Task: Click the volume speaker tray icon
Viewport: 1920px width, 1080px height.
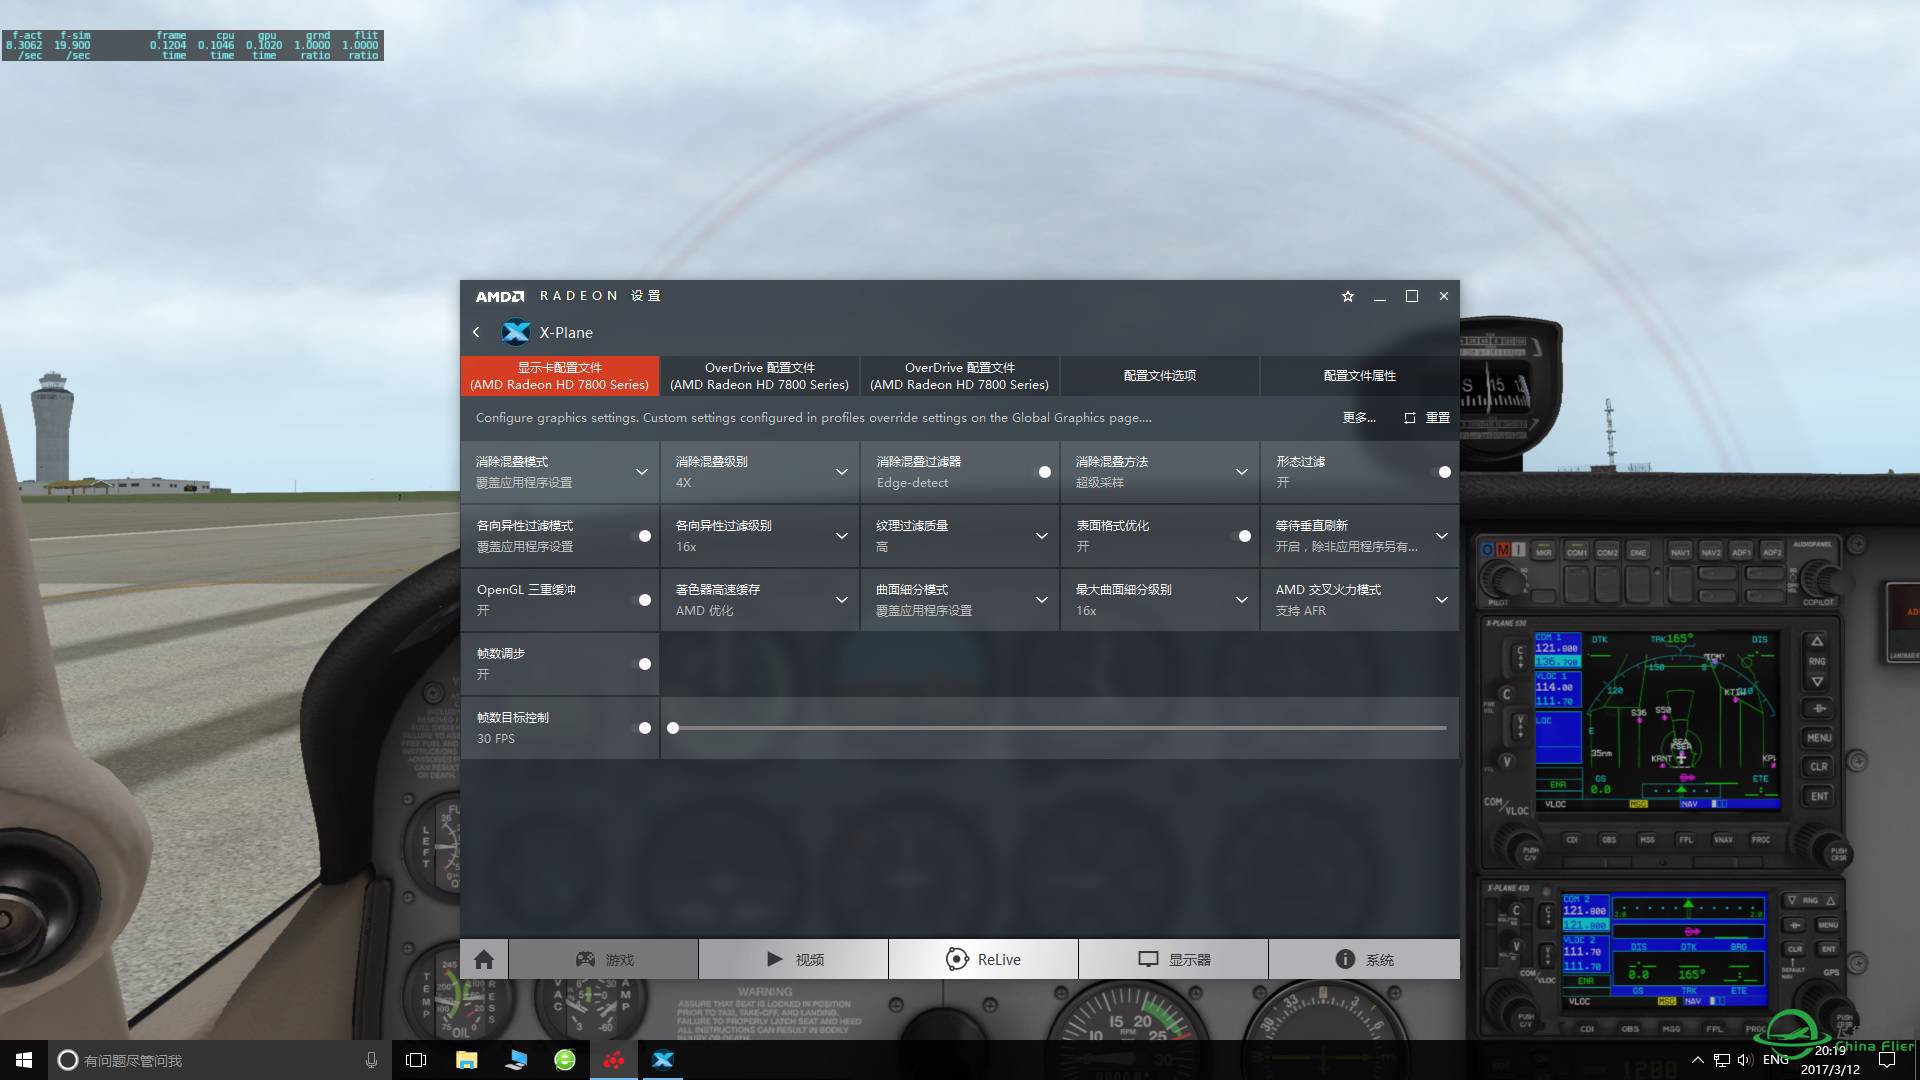Action: pyautogui.click(x=1745, y=1060)
